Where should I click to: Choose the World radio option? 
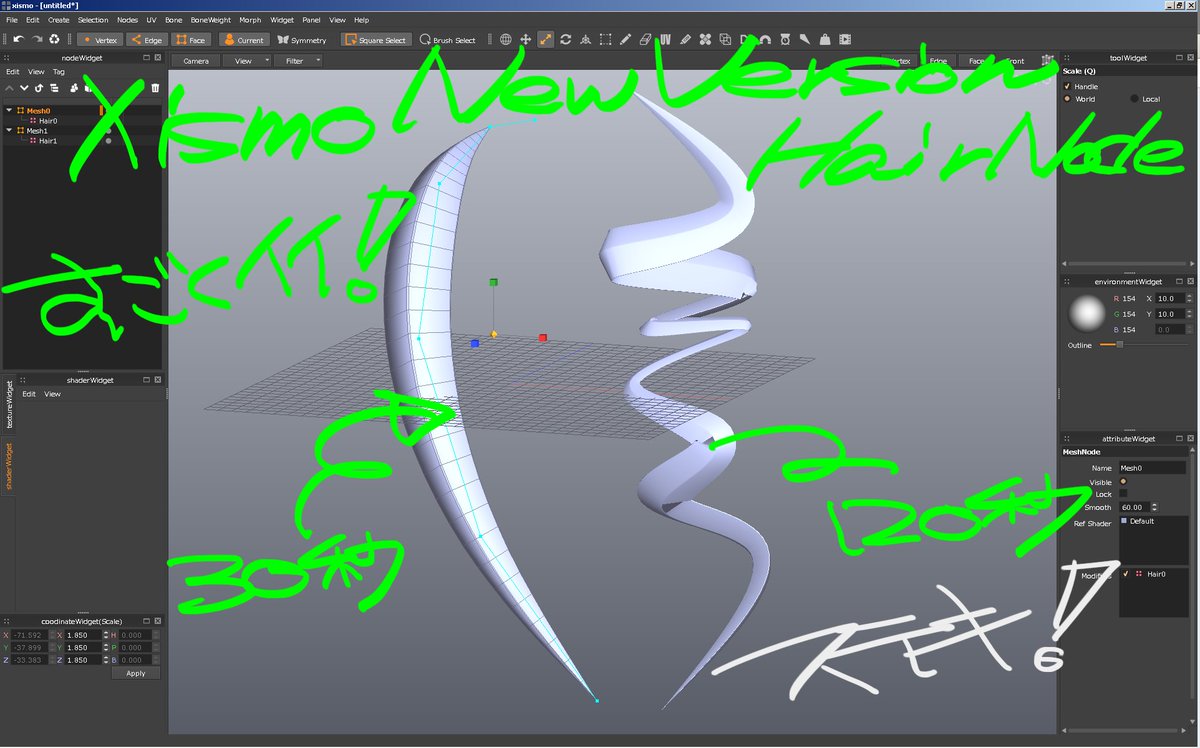1067,99
